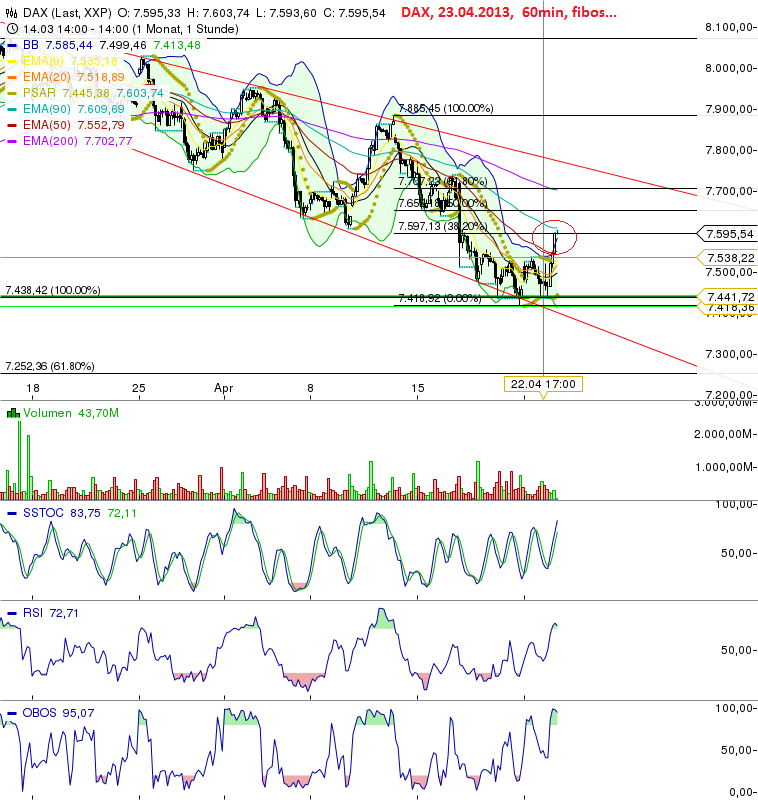Screen dimensions: 758x800
Task: Click the 7.885,45 (100.00%) Fibonacci label
Action: (446, 108)
